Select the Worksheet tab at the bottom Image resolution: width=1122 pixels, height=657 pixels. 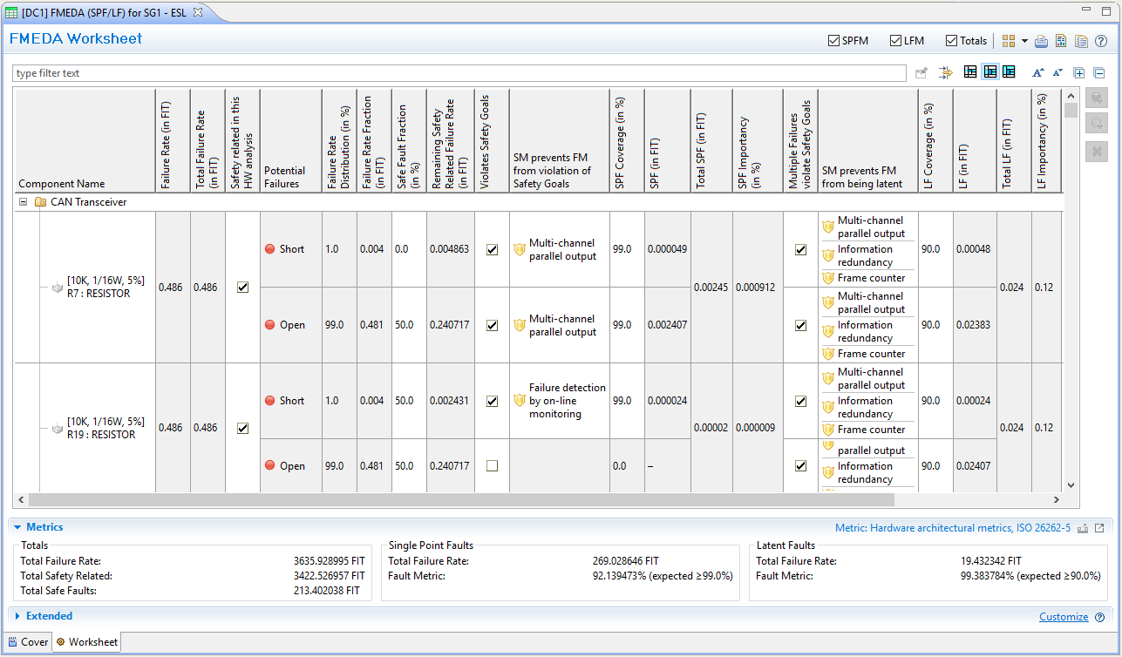tap(87, 642)
